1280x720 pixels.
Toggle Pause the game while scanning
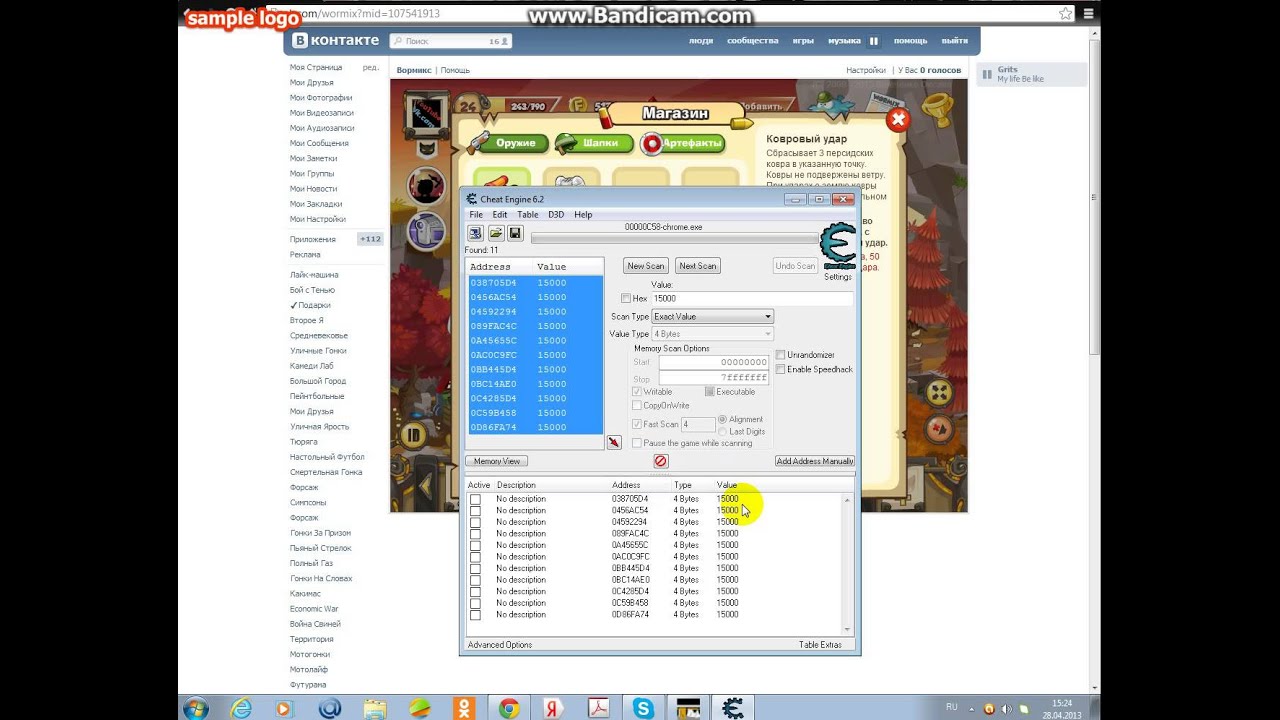click(637, 443)
